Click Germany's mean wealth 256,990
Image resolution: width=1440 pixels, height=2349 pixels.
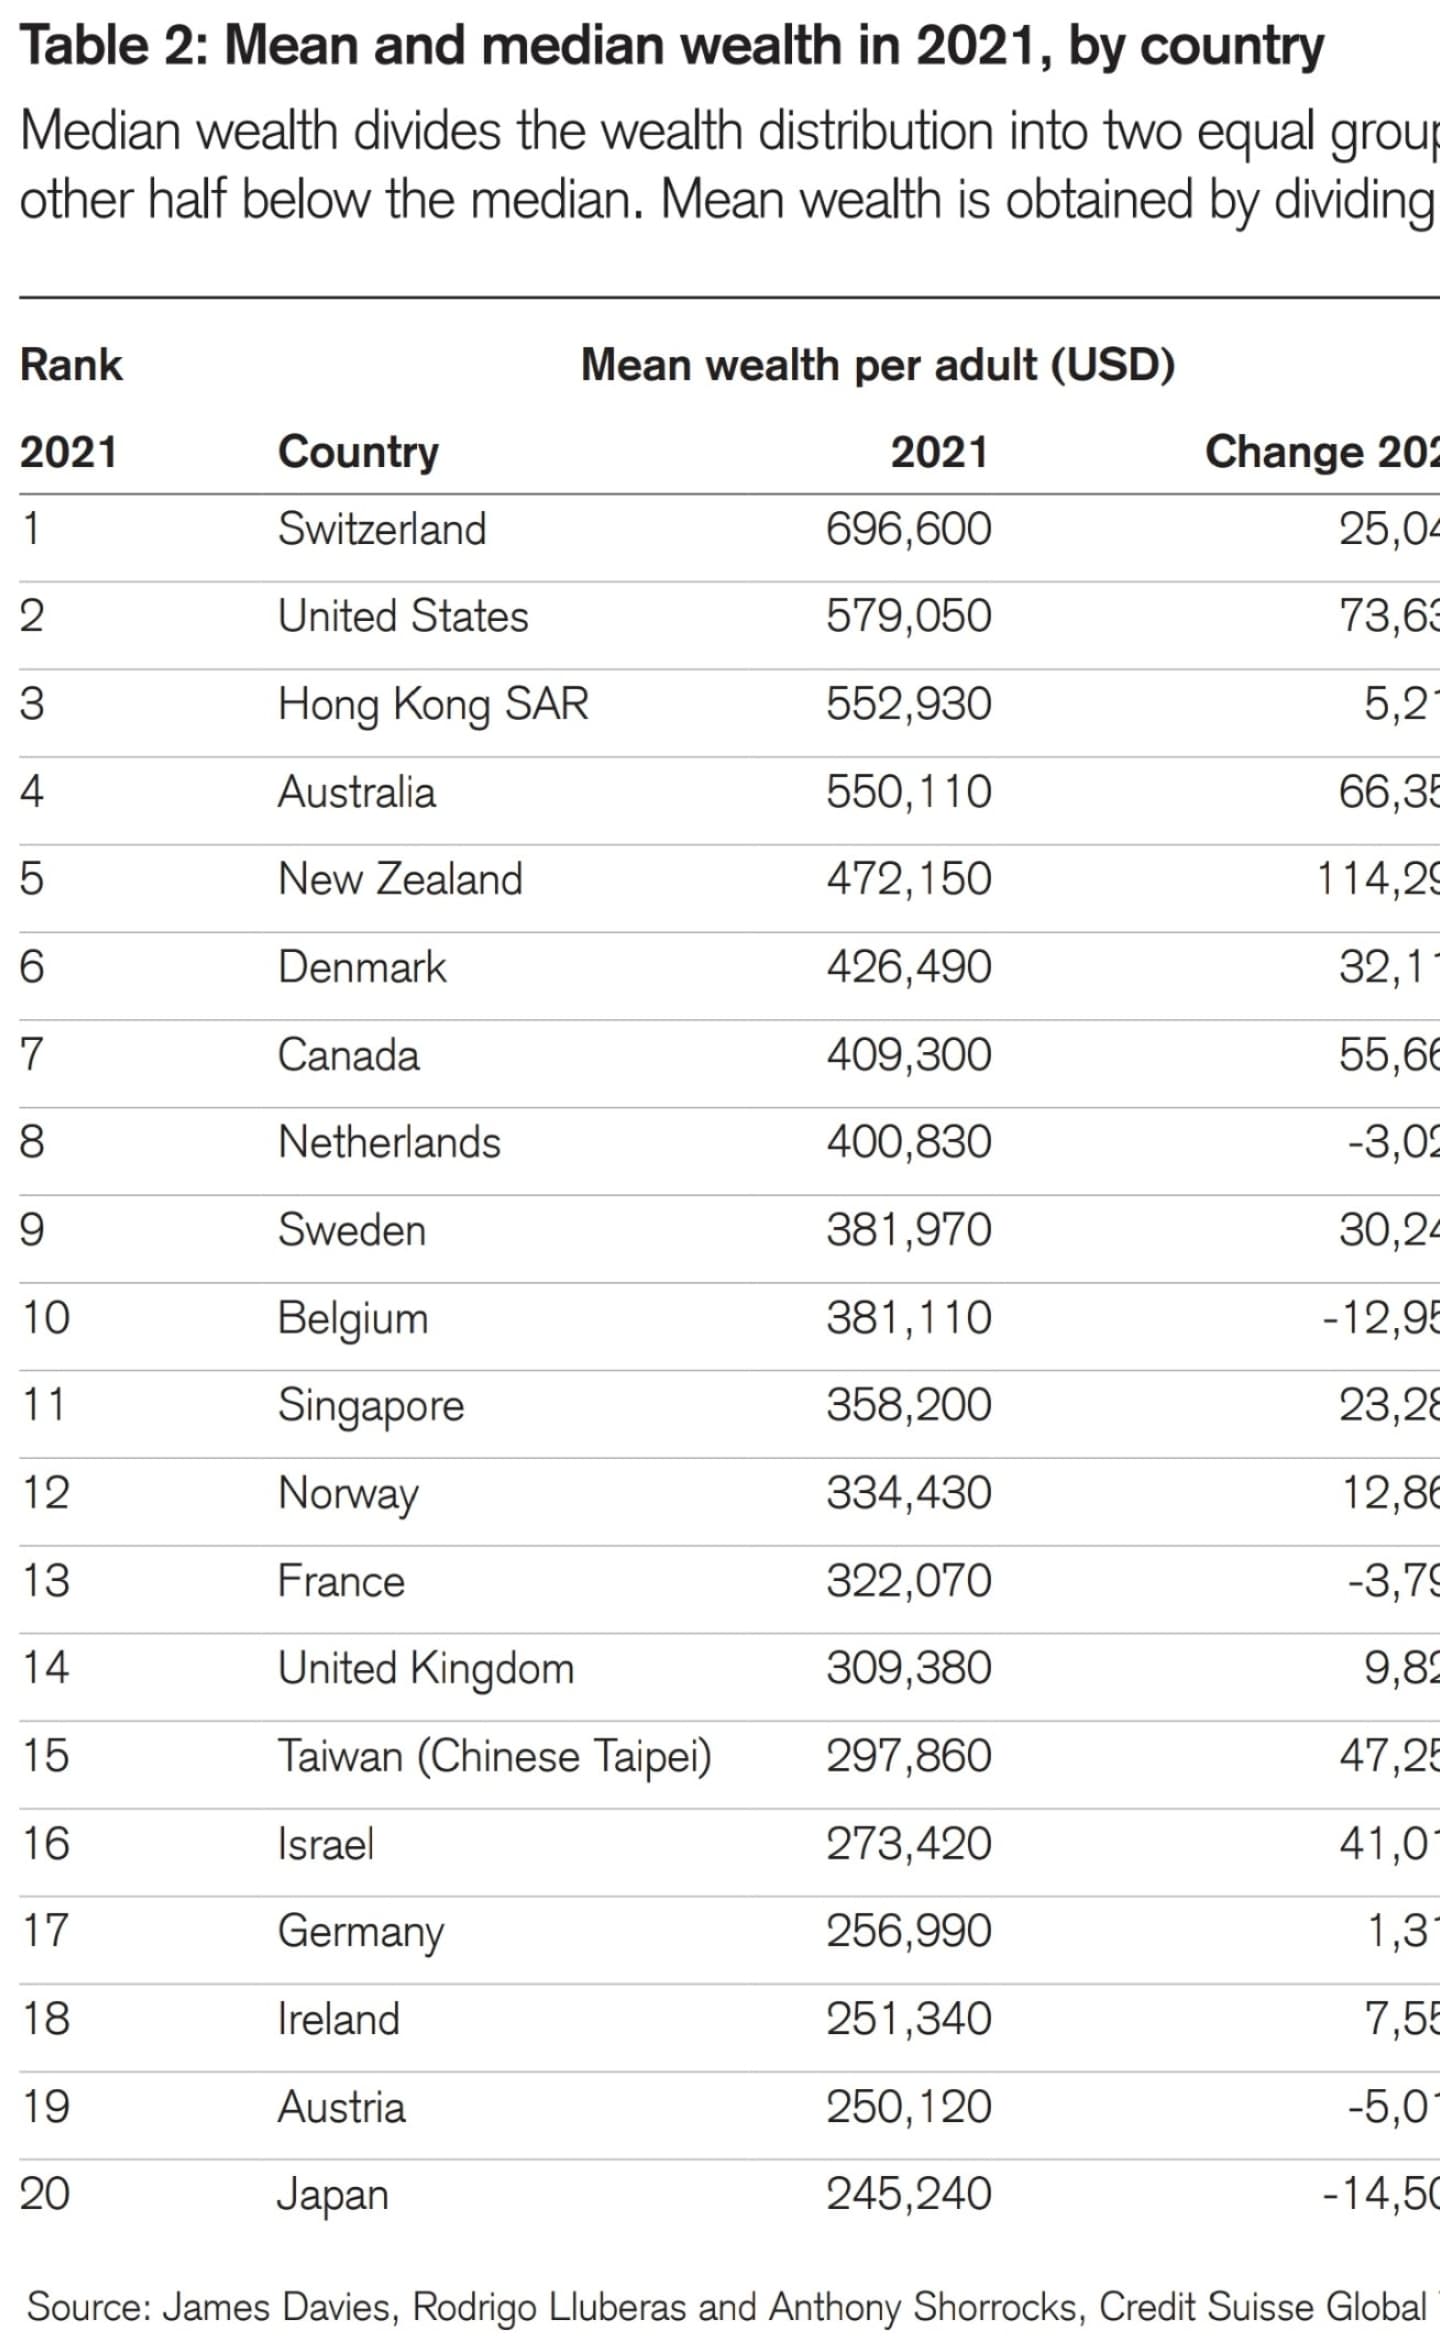(x=908, y=1931)
